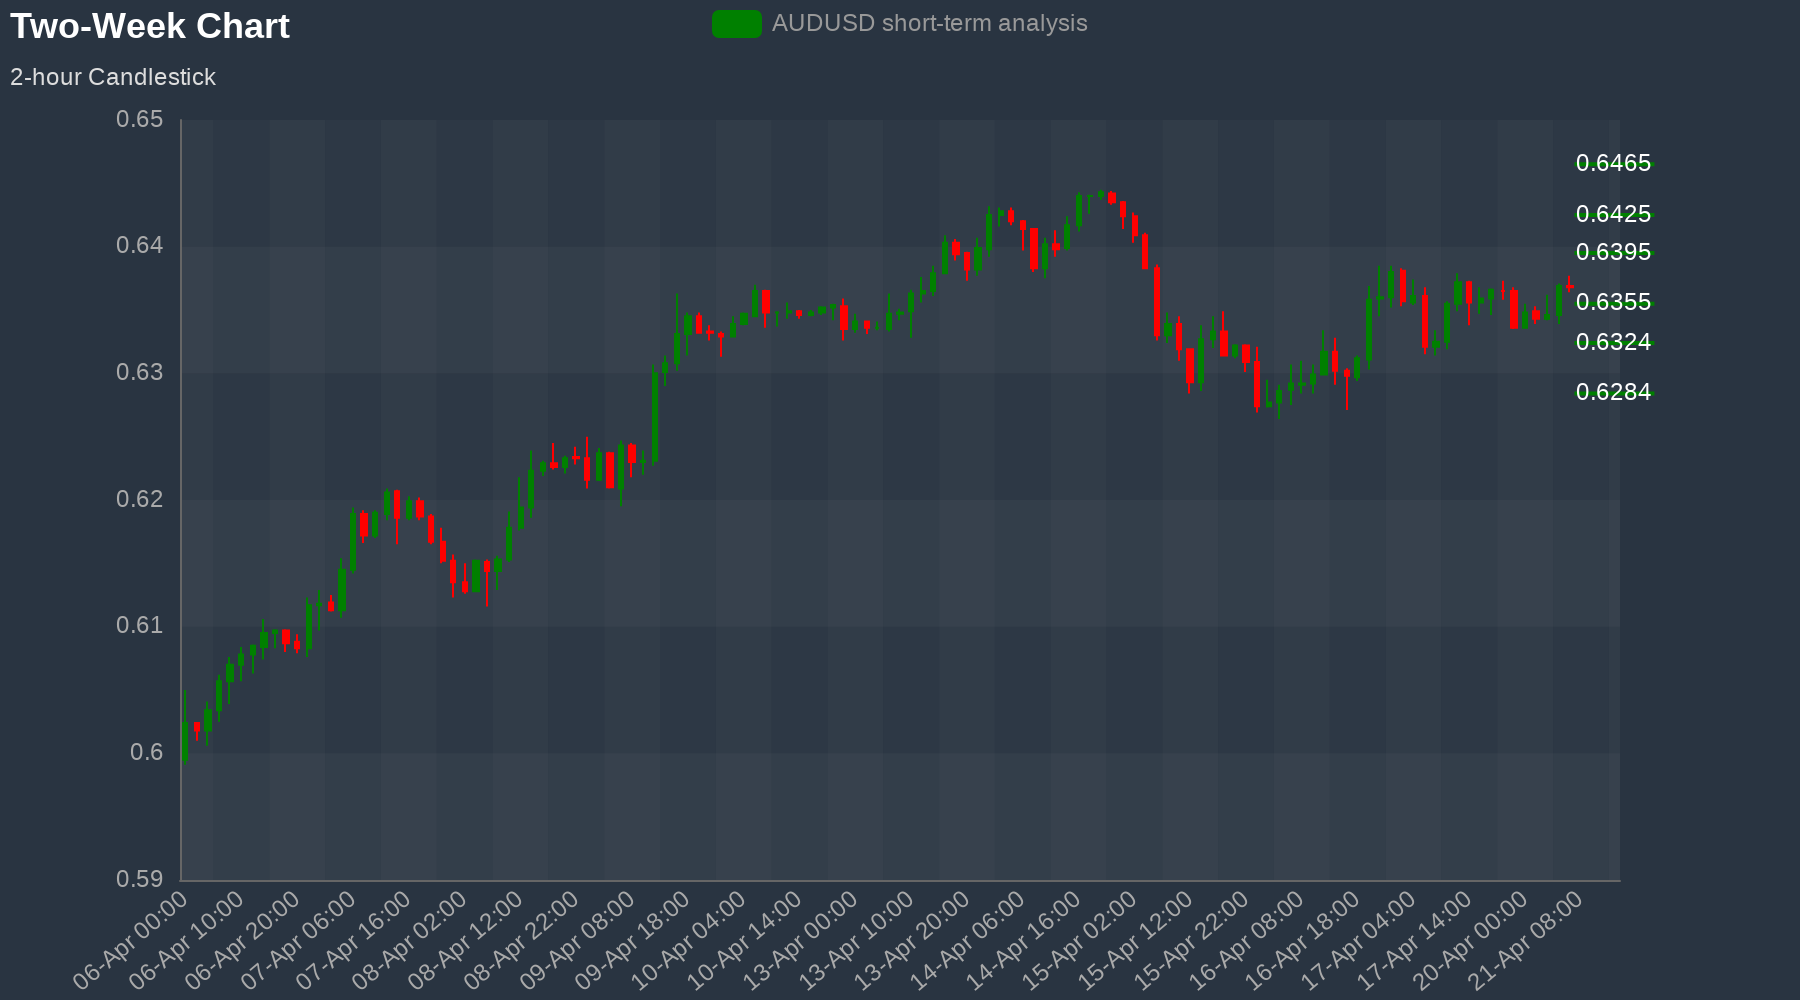Select the 0.6425 price level label
1800x1000 pixels.
[1612, 214]
